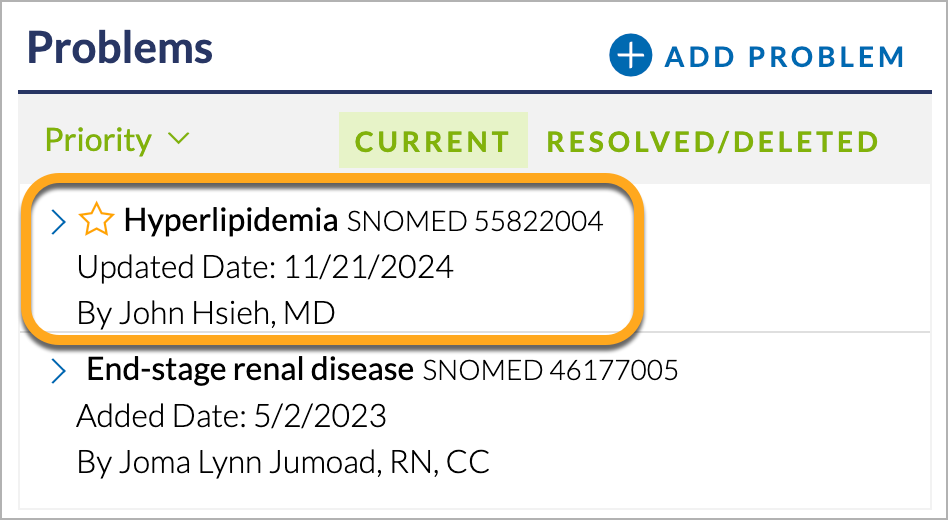Toggle the star next to Hyperlipidemia
This screenshot has height=520, width=948.
[x=96, y=220]
